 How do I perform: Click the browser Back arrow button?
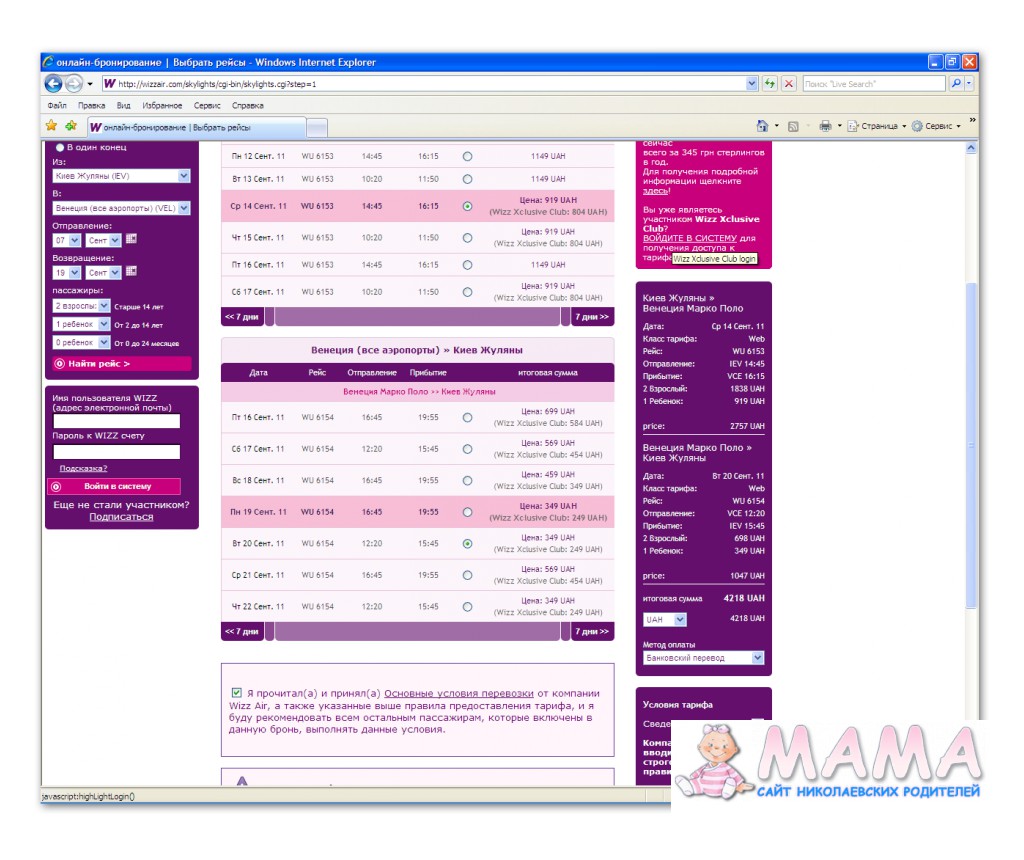tap(53, 84)
